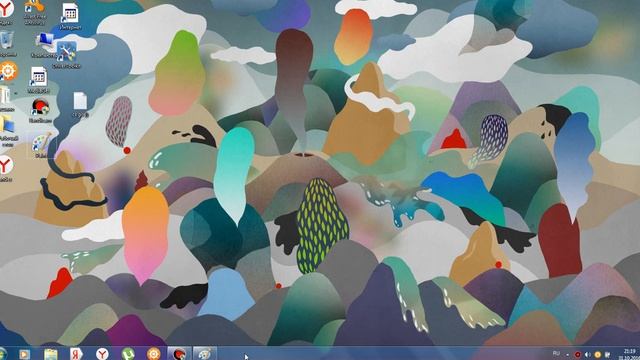This screenshot has width=640, height=360.
Task: Open the grid document shortcut beside orange gear
Action: (38, 80)
